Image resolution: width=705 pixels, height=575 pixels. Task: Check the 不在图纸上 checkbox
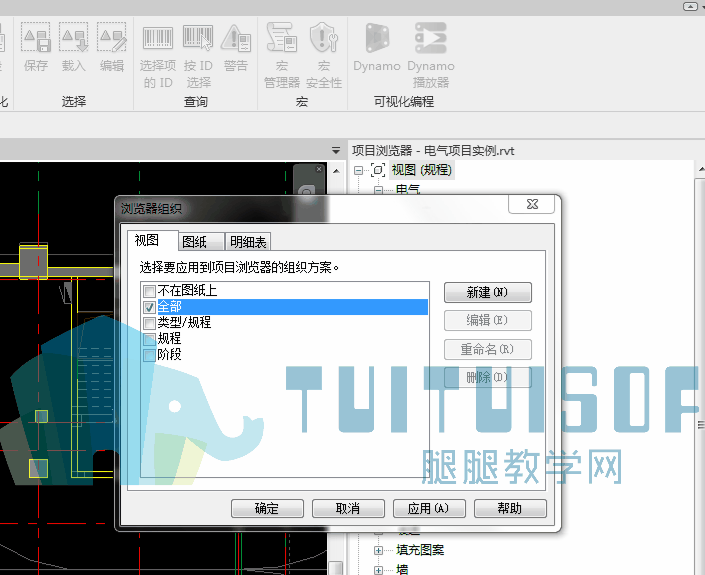(x=149, y=291)
